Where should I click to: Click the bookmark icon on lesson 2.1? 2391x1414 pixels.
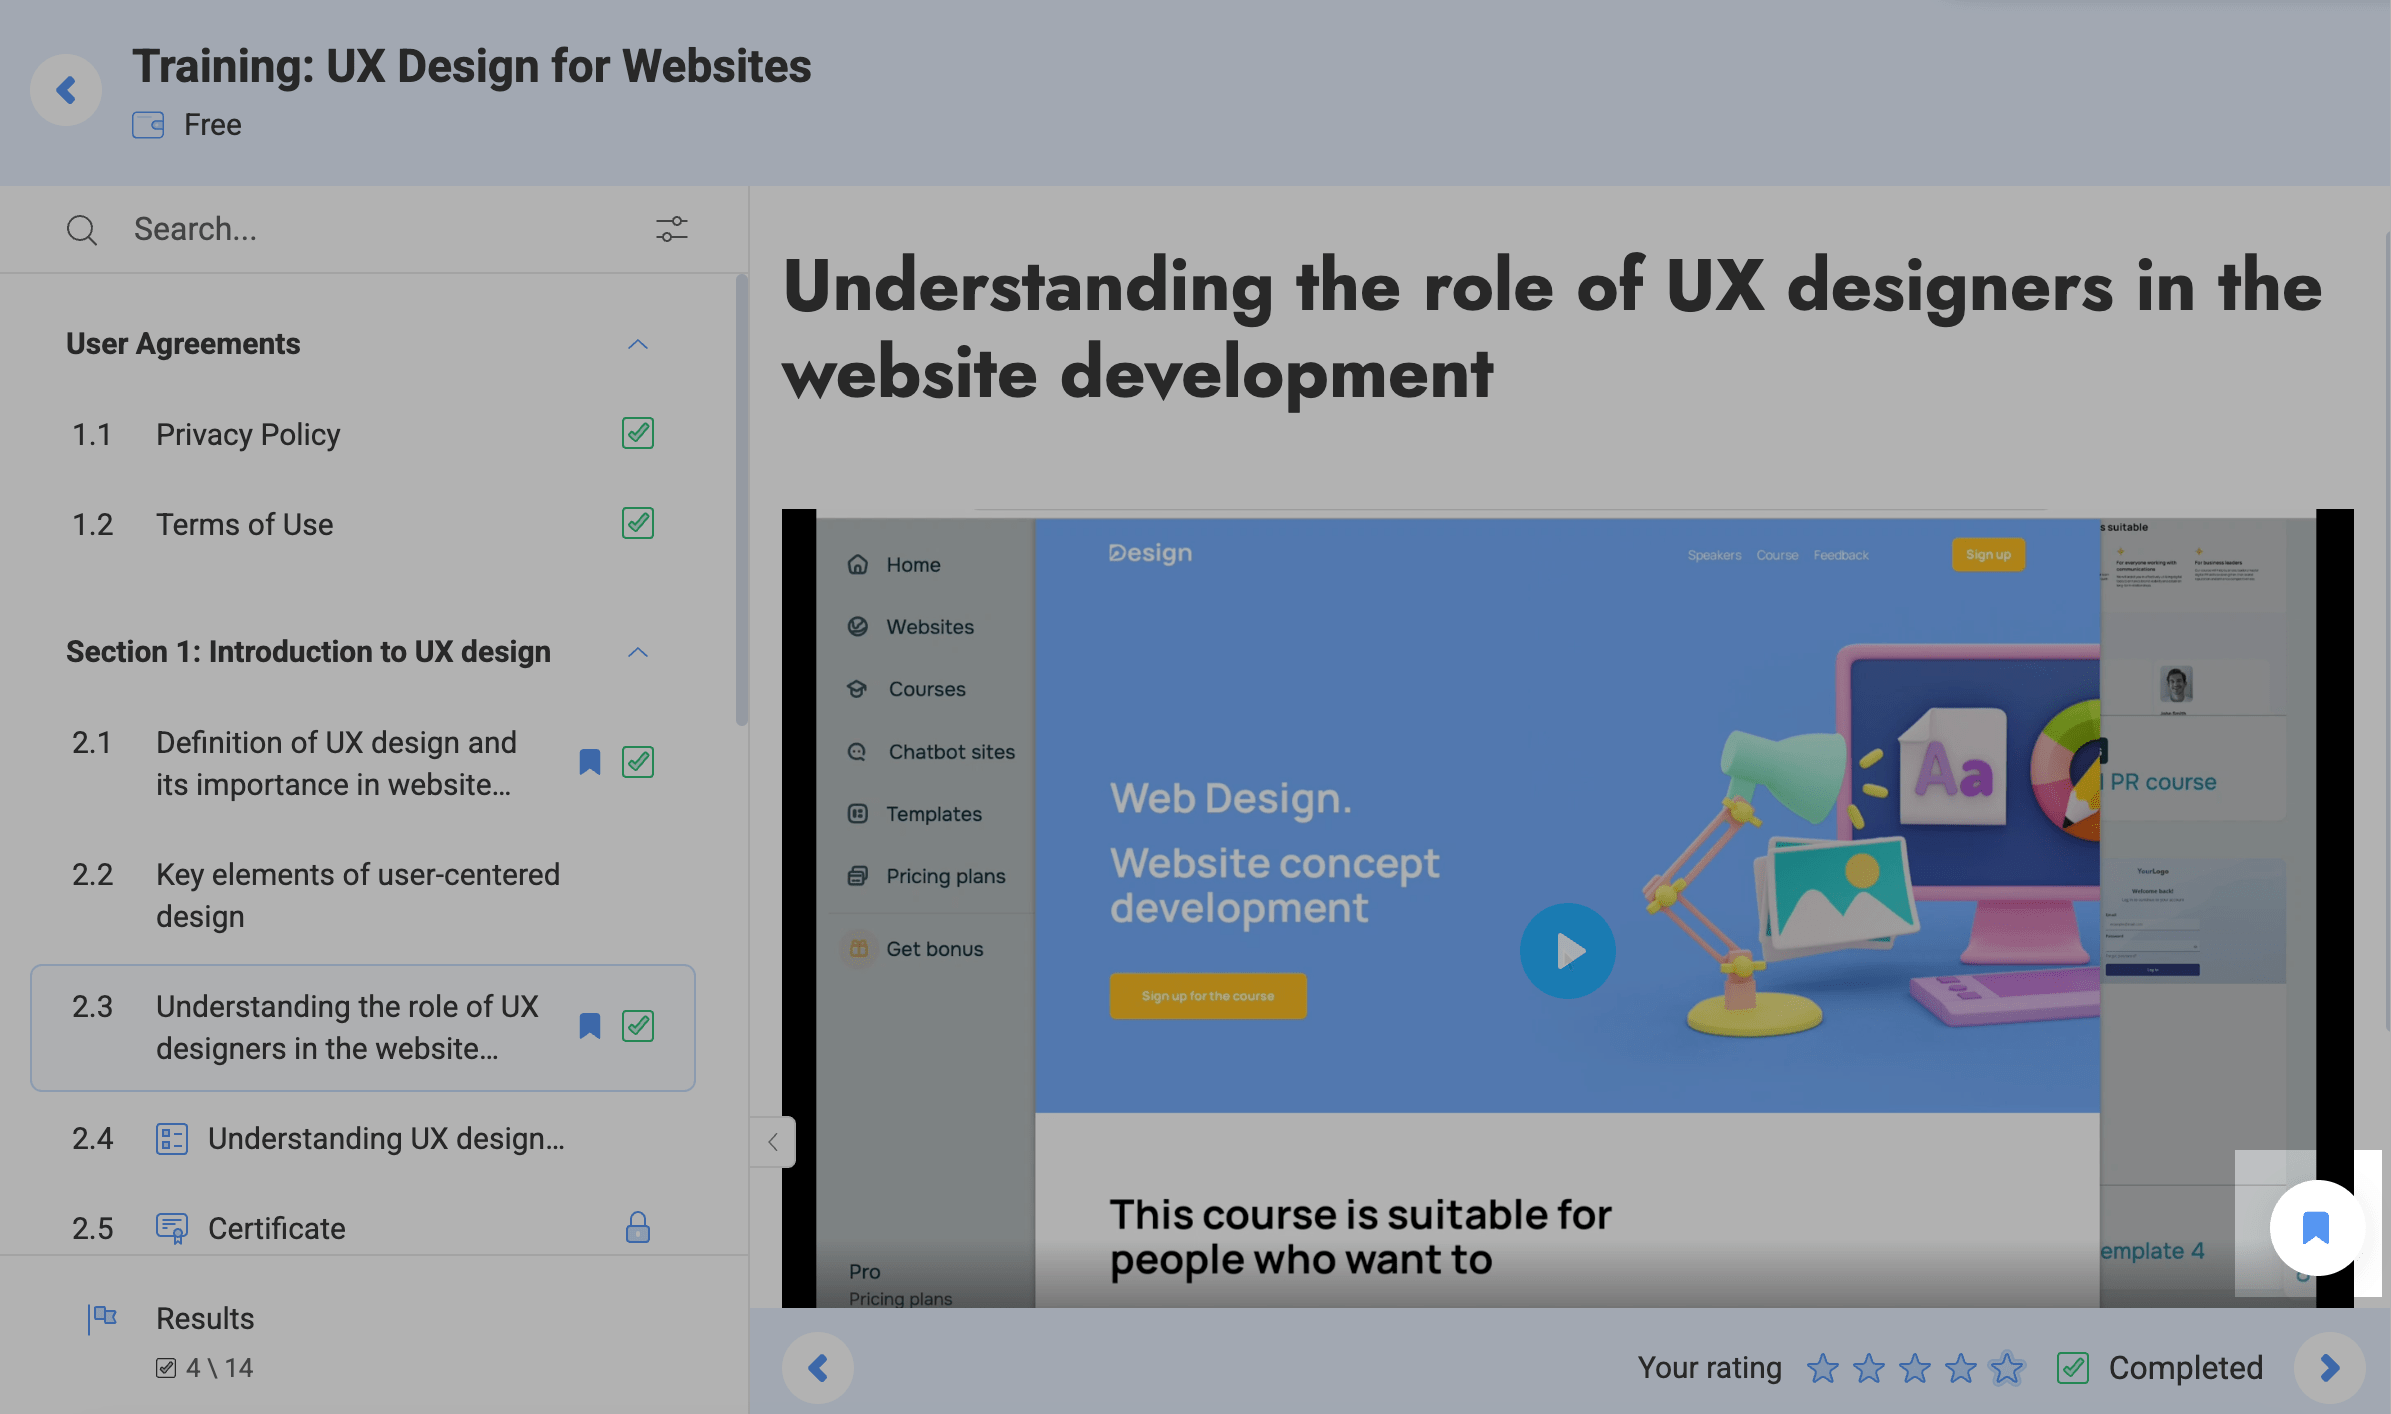pos(589,762)
